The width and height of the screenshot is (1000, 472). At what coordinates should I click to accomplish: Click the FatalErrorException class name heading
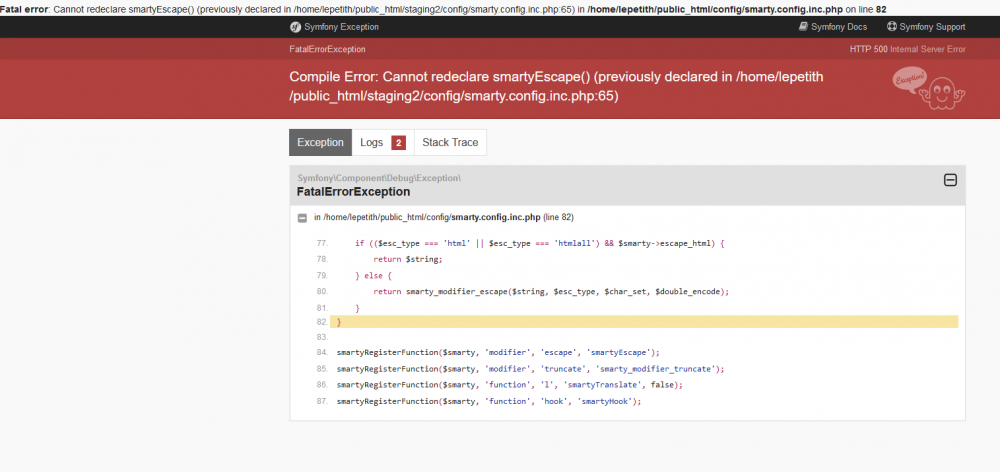tap(353, 191)
